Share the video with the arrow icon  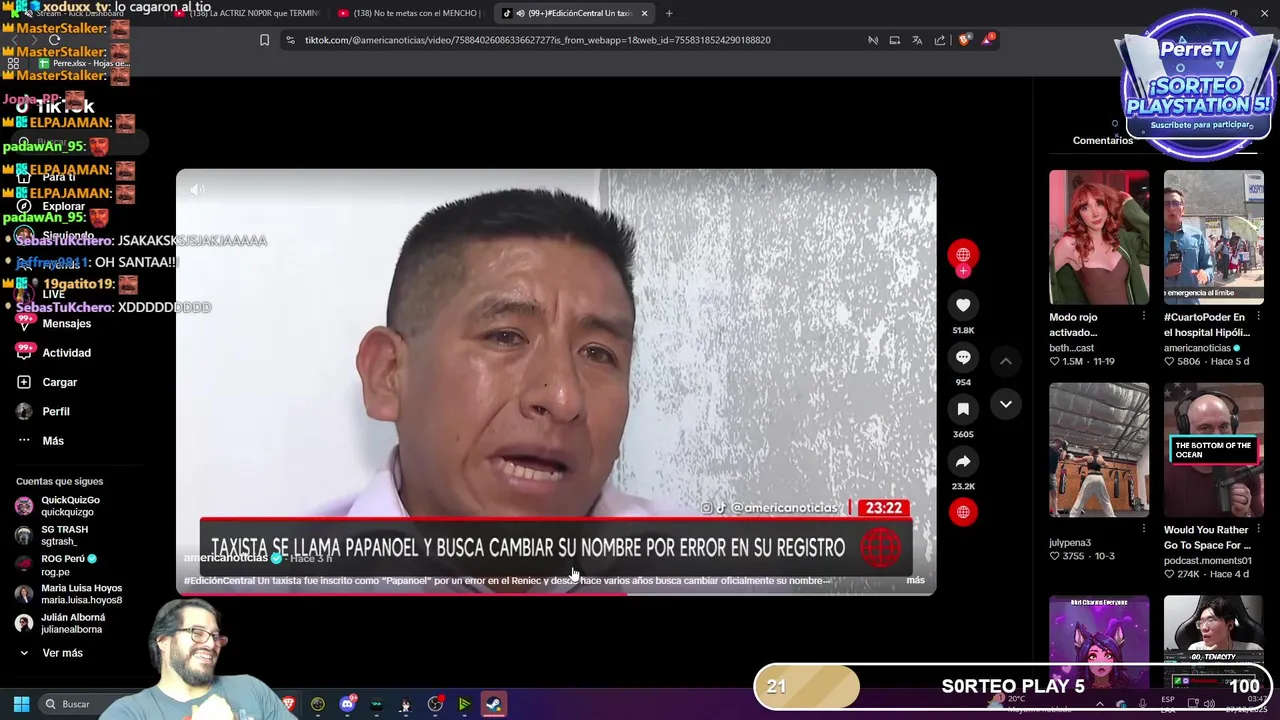[963, 461]
